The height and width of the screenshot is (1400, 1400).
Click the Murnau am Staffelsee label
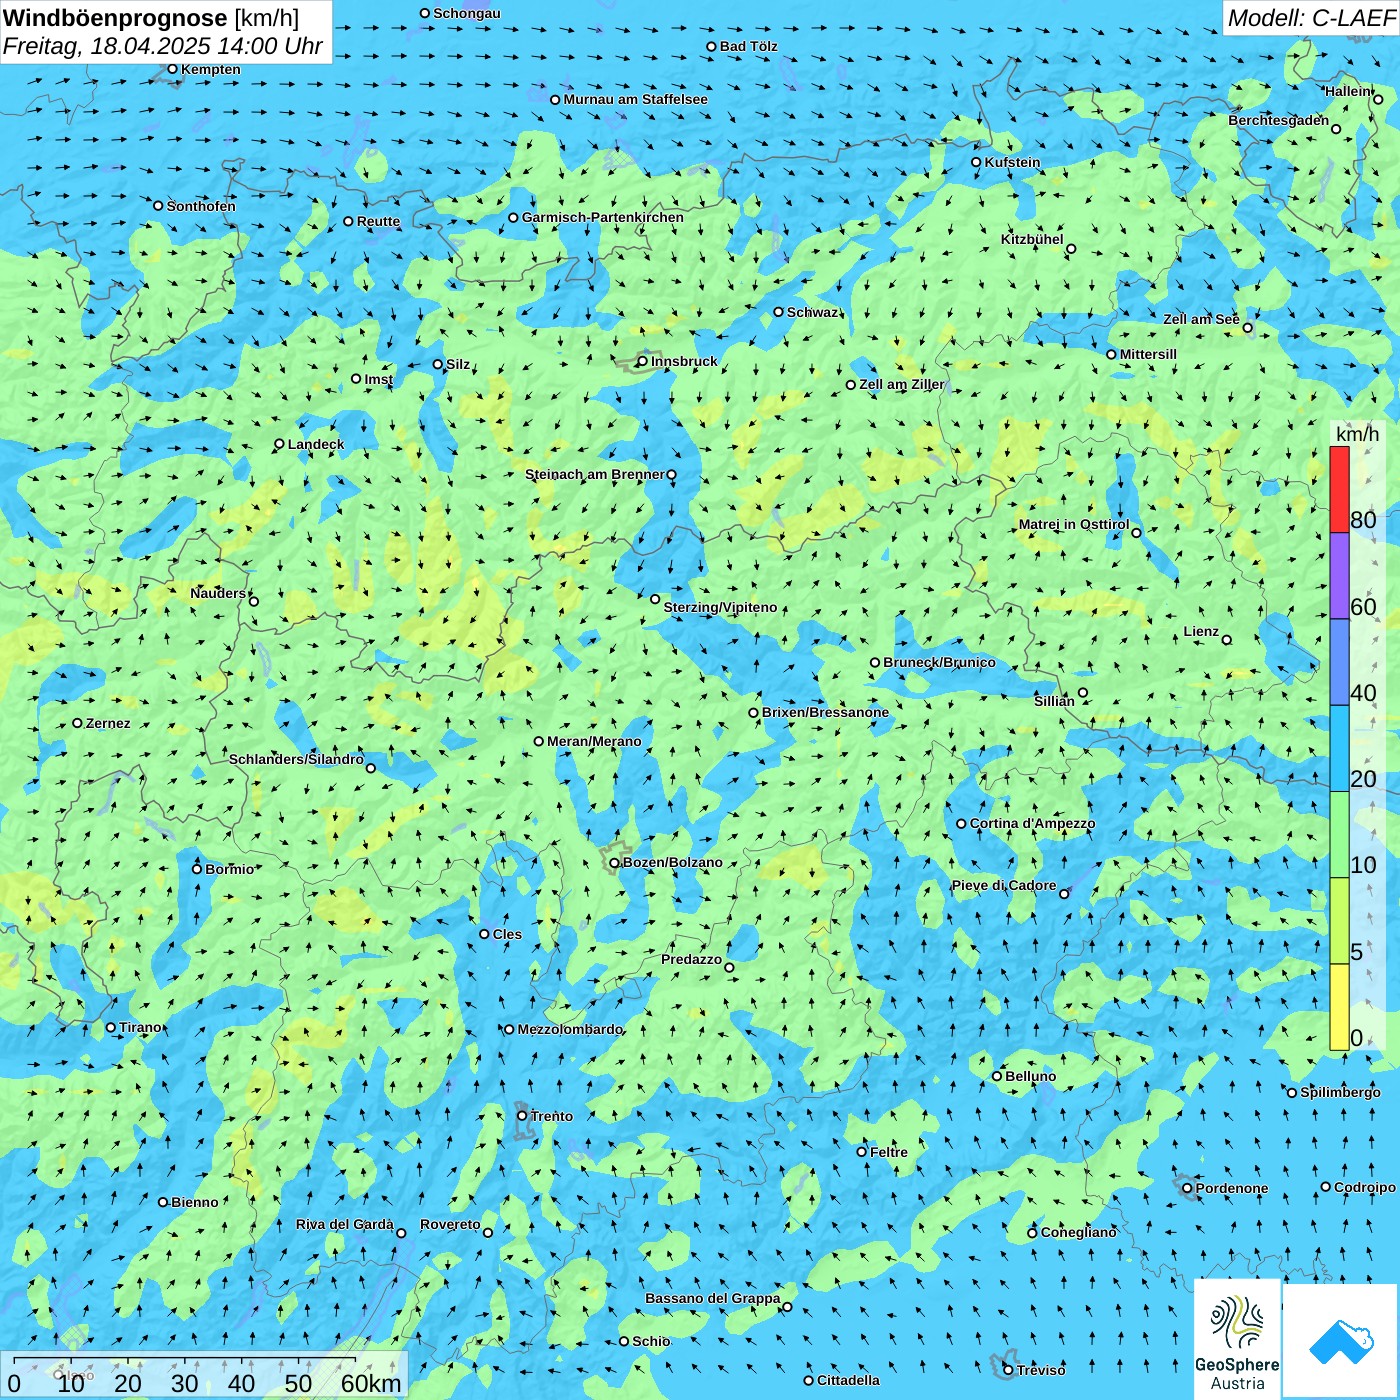[636, 99]
